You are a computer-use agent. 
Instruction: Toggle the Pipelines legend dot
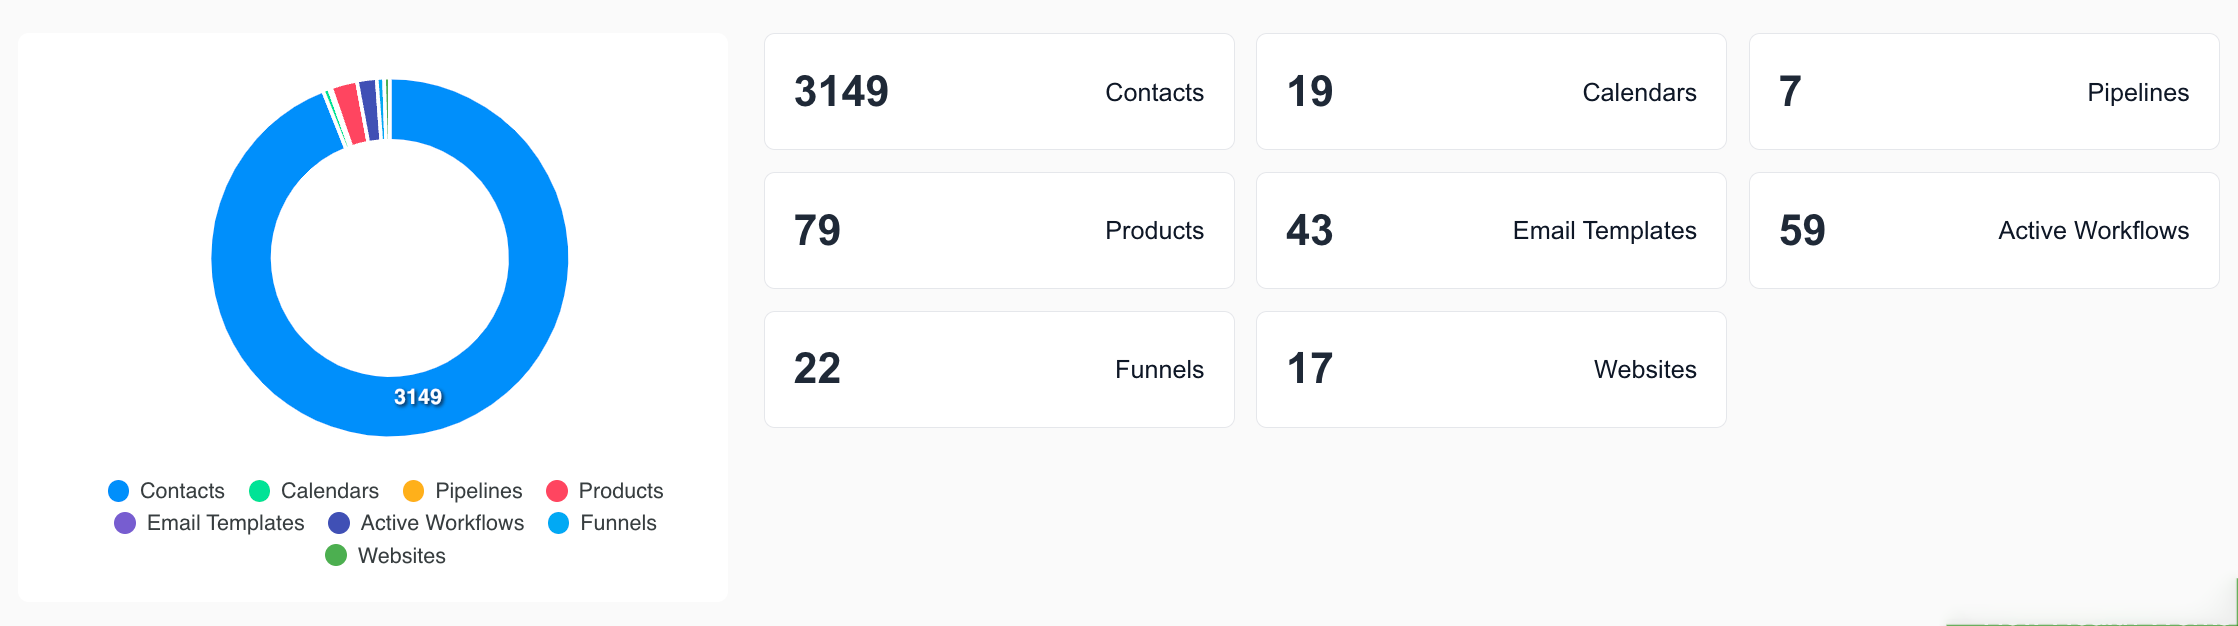pos(413,491)
